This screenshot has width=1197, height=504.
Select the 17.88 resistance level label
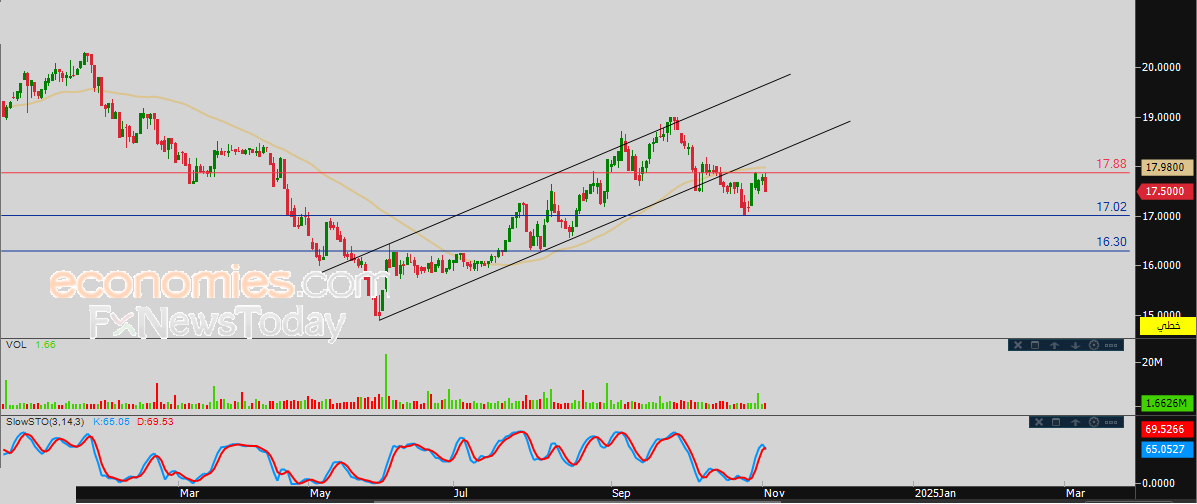1112,163
